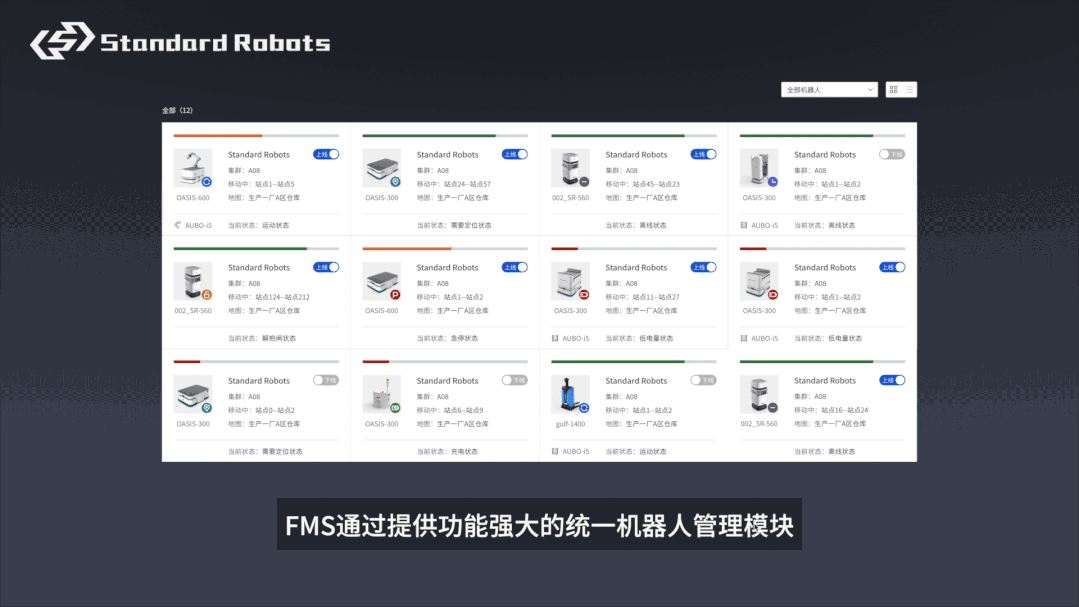The image size is (1079, 607).
Task: Click the locate badge on the 站点24--站点57 robot
Action: 395,182
